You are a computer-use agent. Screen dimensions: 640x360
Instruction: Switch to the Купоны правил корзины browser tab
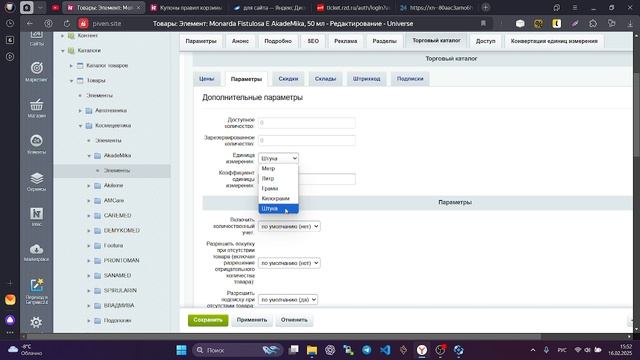click(x=186, y=7)
